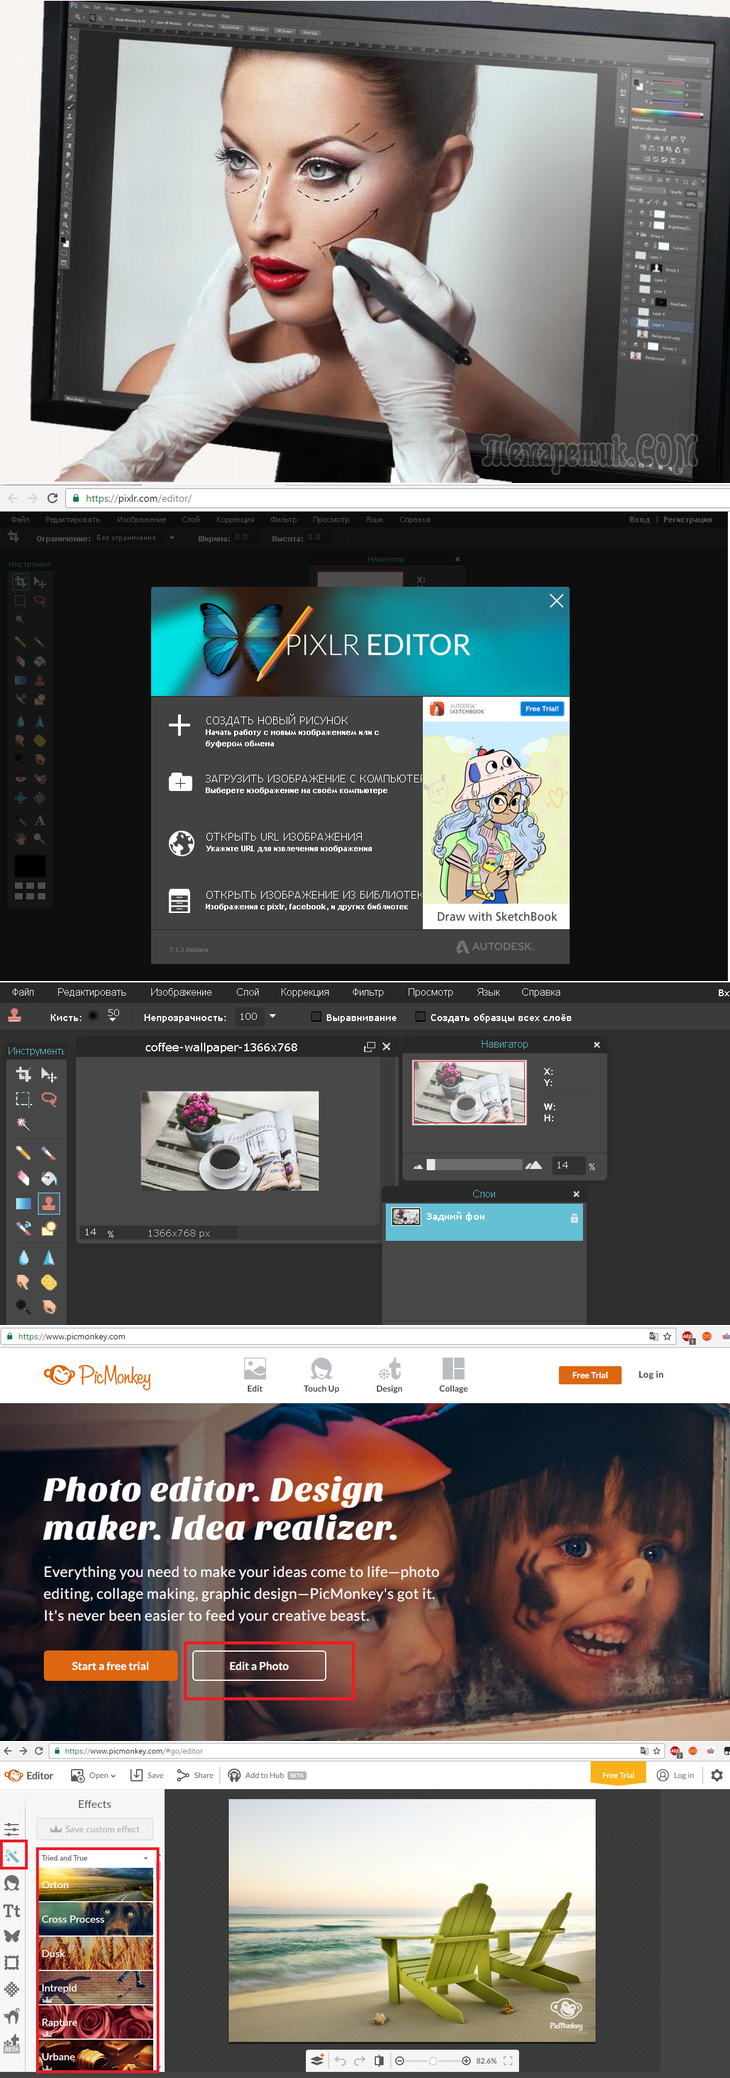The image size is (730, 2078).
Task: Close the Pixlr Editor welcome dialog
Action: coord(556,601)
